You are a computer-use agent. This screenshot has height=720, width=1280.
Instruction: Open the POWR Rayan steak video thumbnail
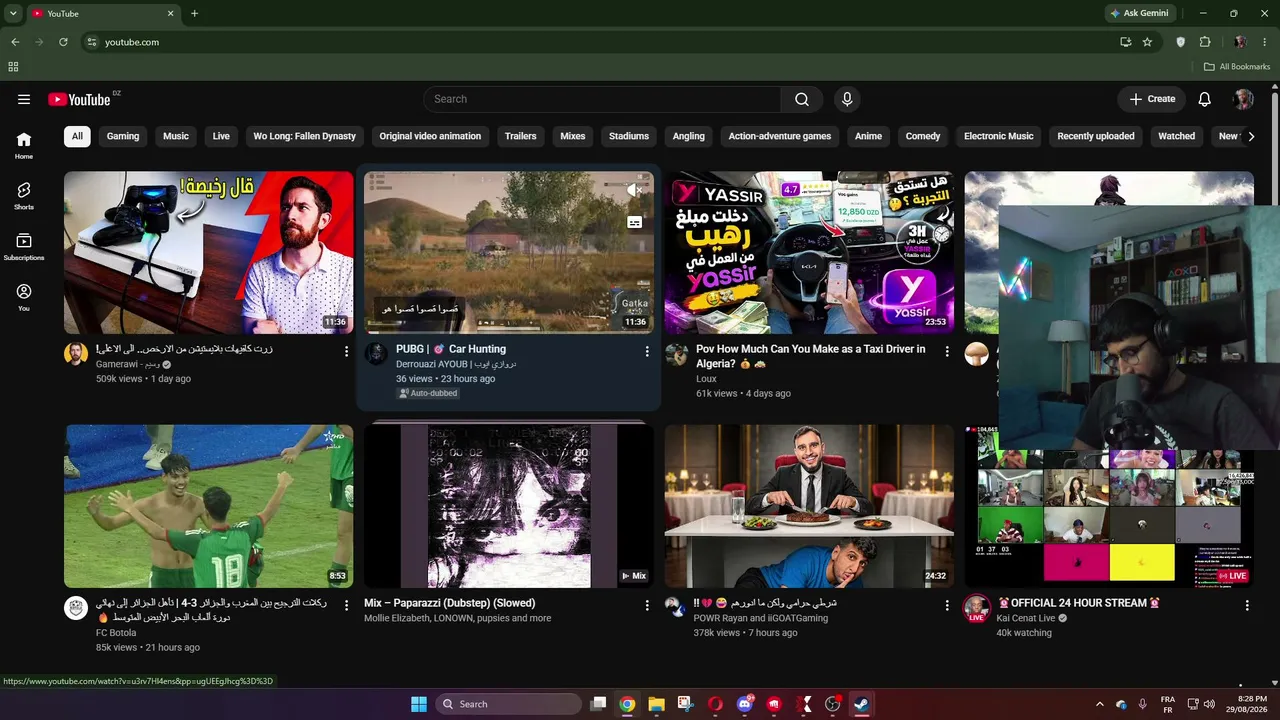(x=809, y=506)
